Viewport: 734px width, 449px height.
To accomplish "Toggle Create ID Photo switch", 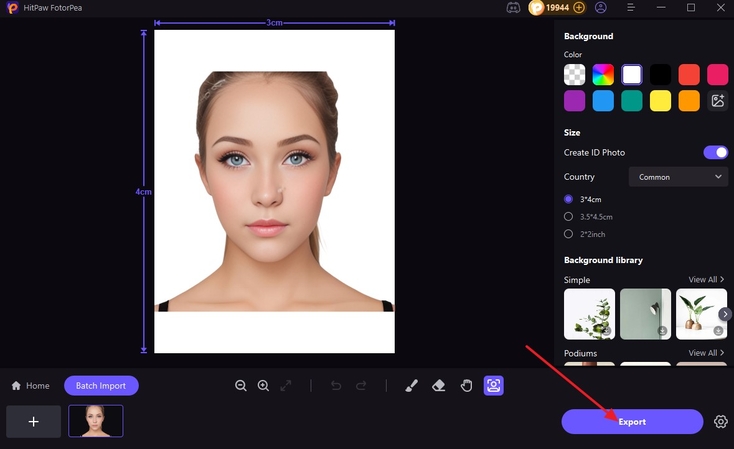I will point(716,153).
